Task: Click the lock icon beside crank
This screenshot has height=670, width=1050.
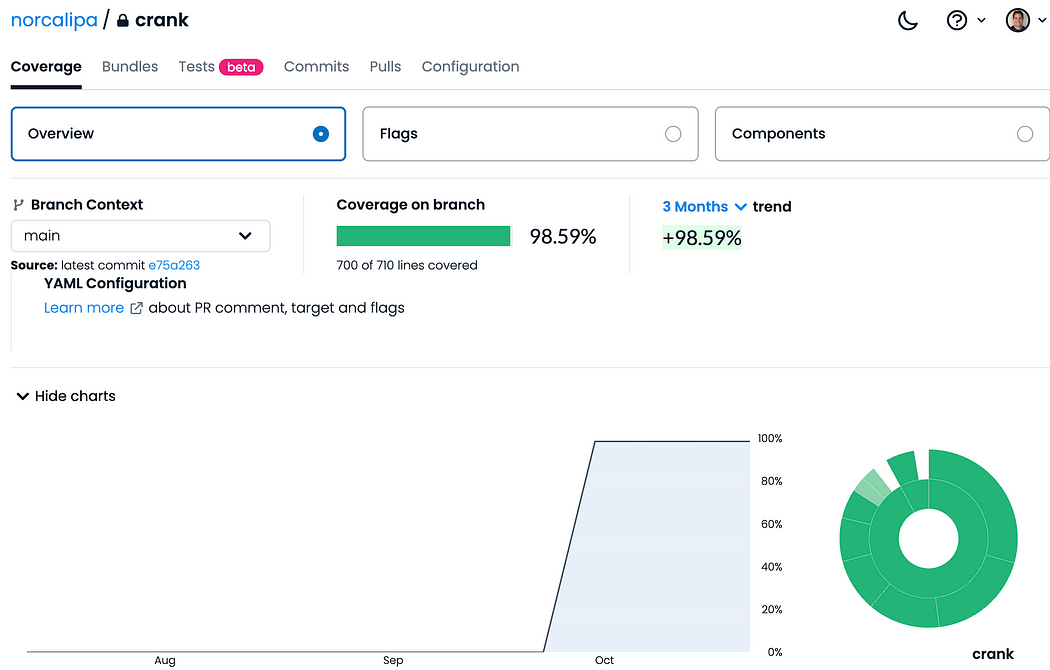Action: [x=123, y=20]
